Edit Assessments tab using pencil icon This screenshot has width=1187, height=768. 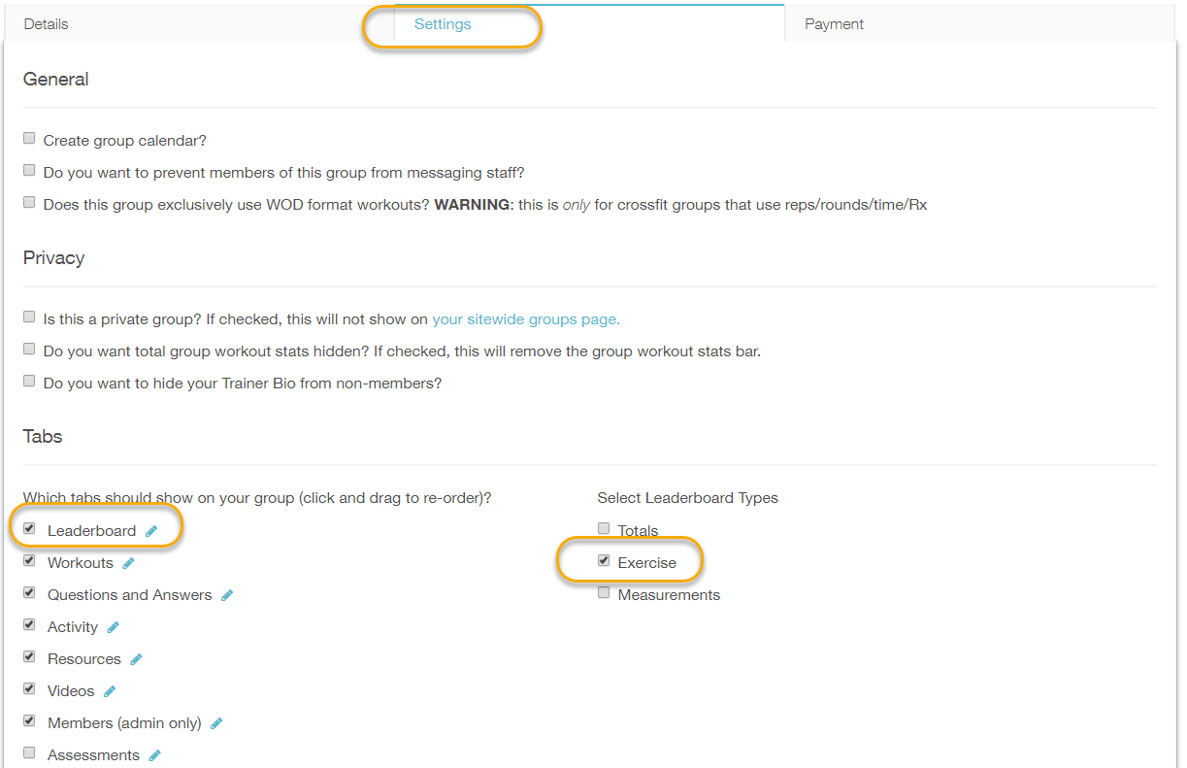tap(154, 755)
